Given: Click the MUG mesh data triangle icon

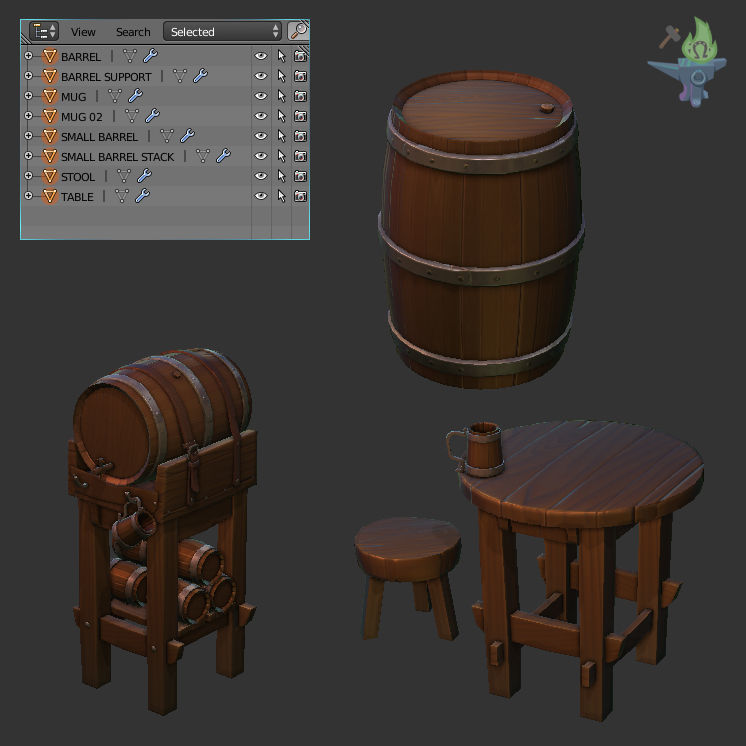Looking at the screenshot, I should (x=115, y=96).
